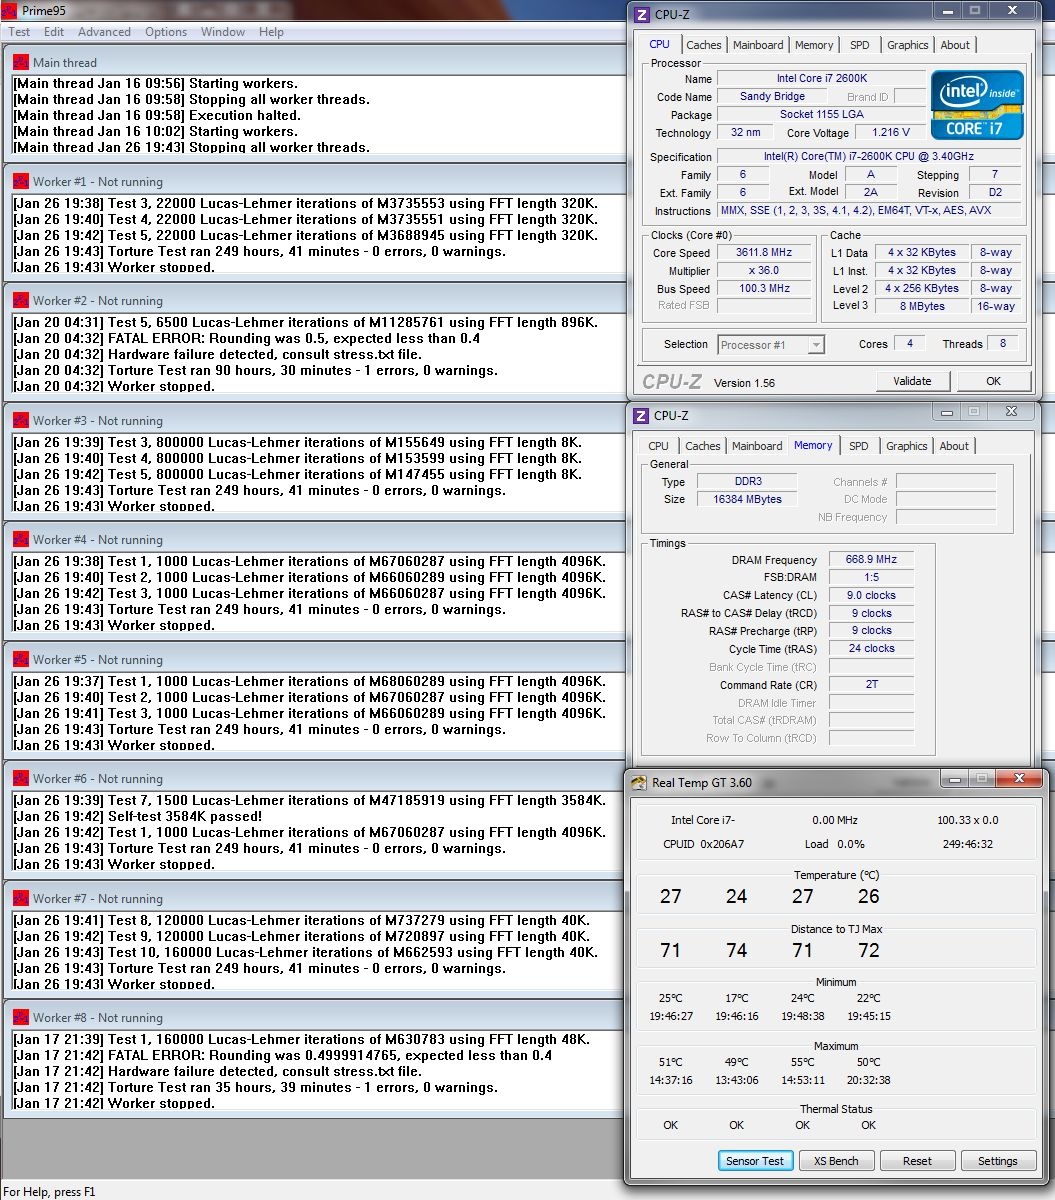Switch to Caches tab in upper CPU-Z
The height and width of the screenshot is (1200, 1055).
[x=704, y=45]
